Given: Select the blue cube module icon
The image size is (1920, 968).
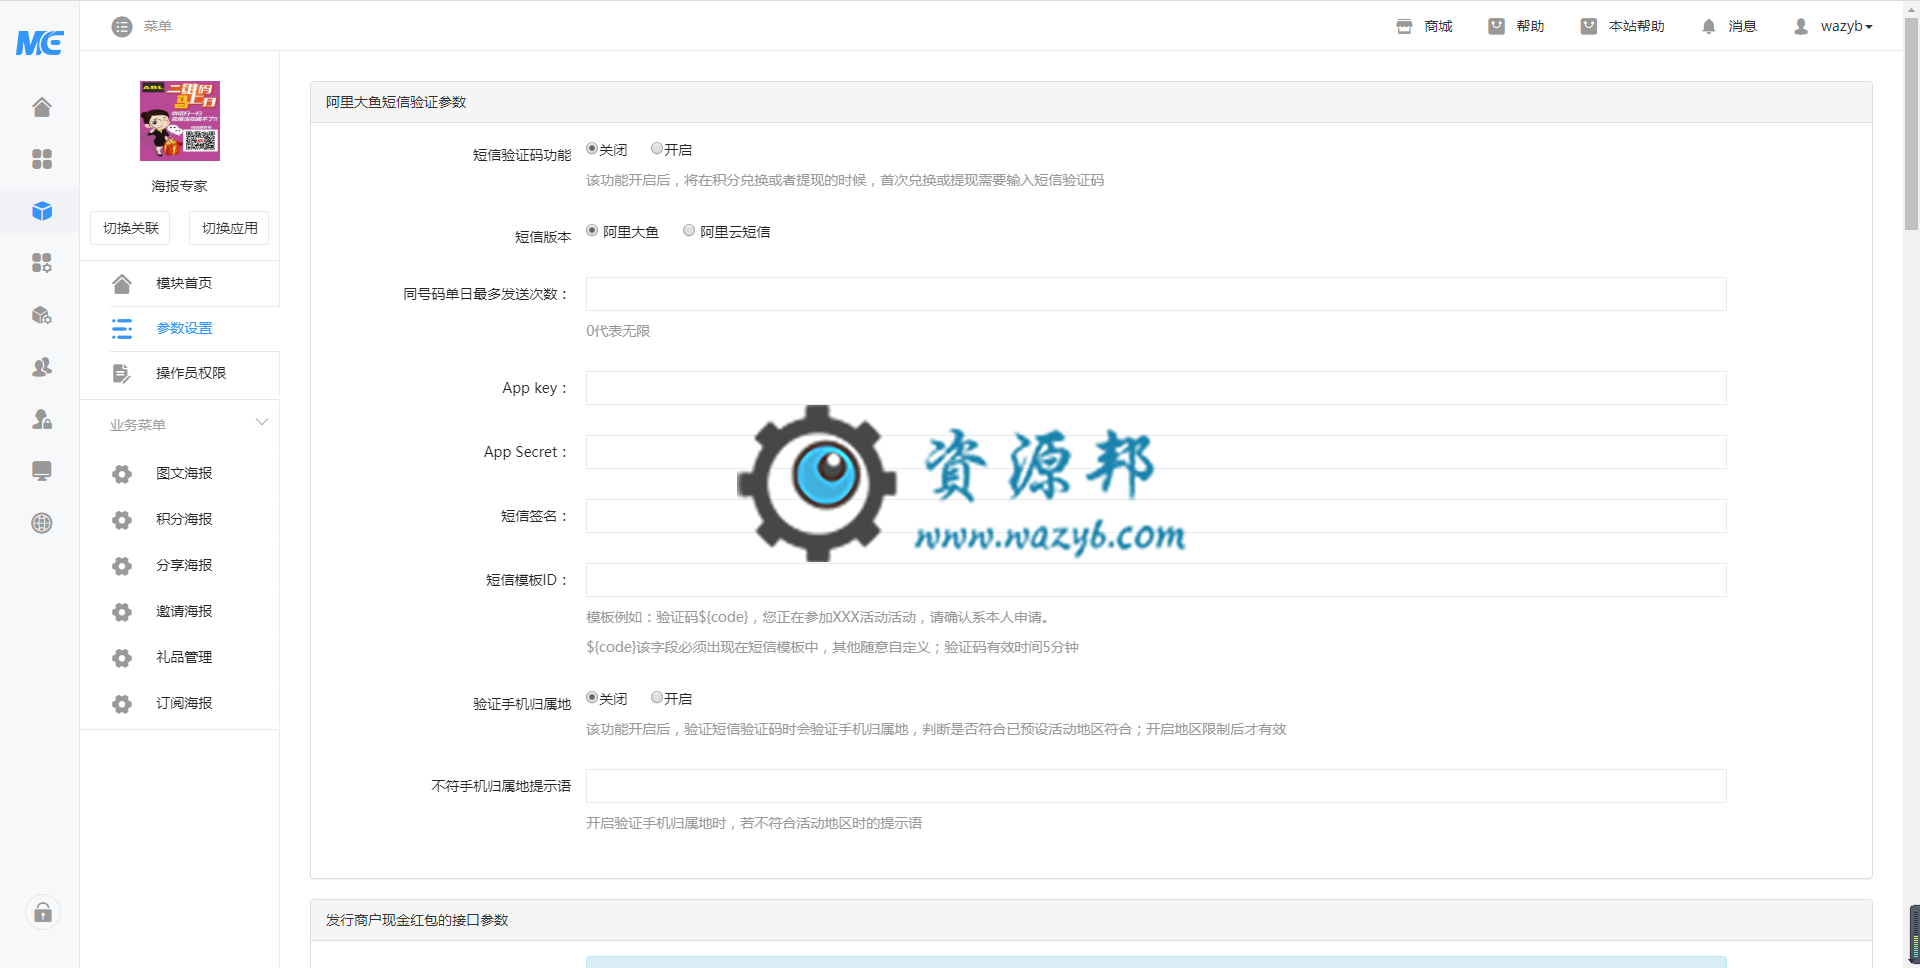Looking at the screenshot, I should click(x=42, y=211).
